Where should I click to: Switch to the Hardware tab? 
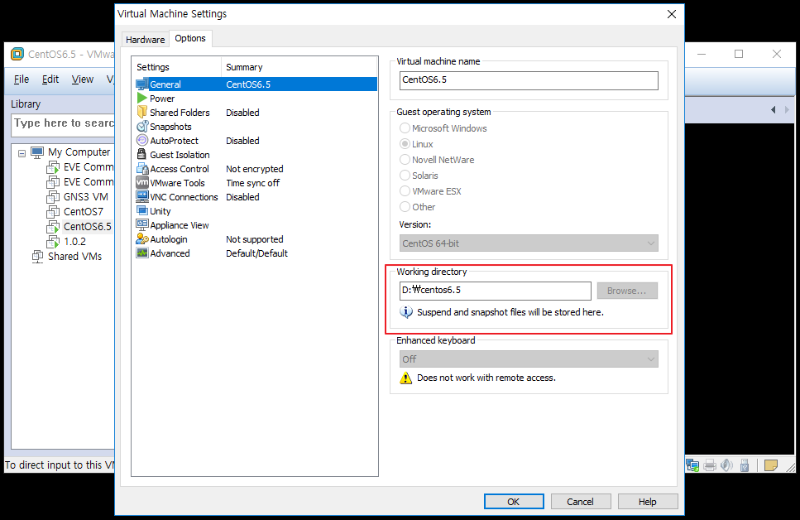pyautogui.click(x=145, y=39)
